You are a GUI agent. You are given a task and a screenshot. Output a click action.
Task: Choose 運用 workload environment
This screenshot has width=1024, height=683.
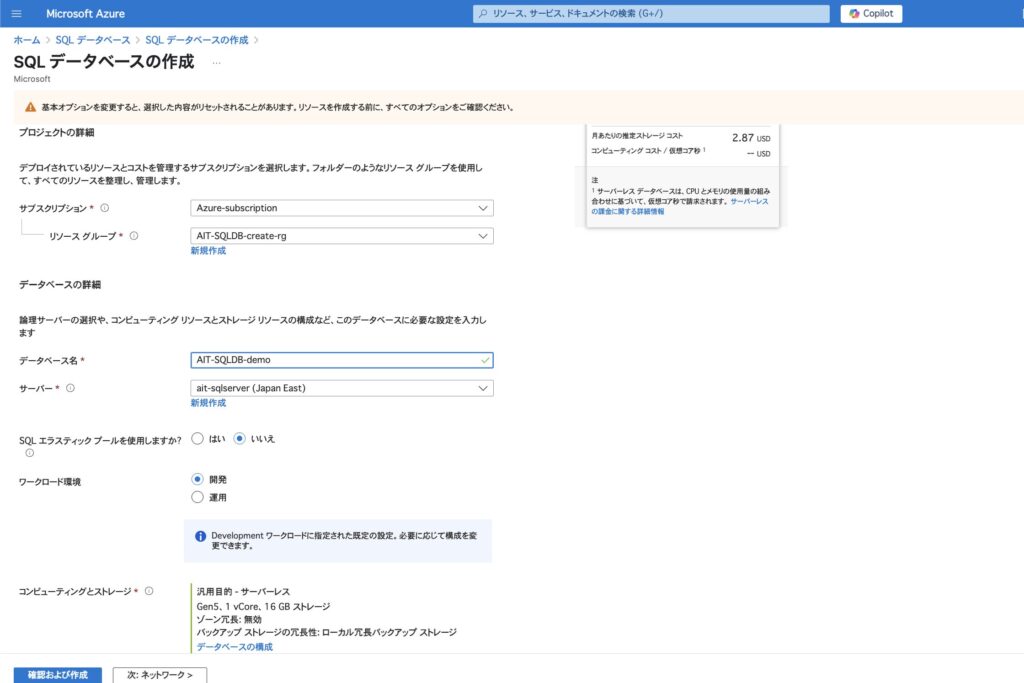[x=197, y=497]
